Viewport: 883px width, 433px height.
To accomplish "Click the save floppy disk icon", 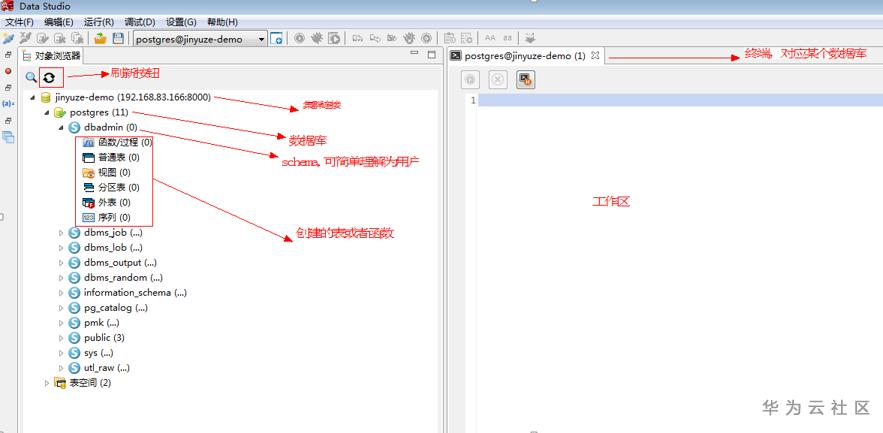I will (118, 38).
